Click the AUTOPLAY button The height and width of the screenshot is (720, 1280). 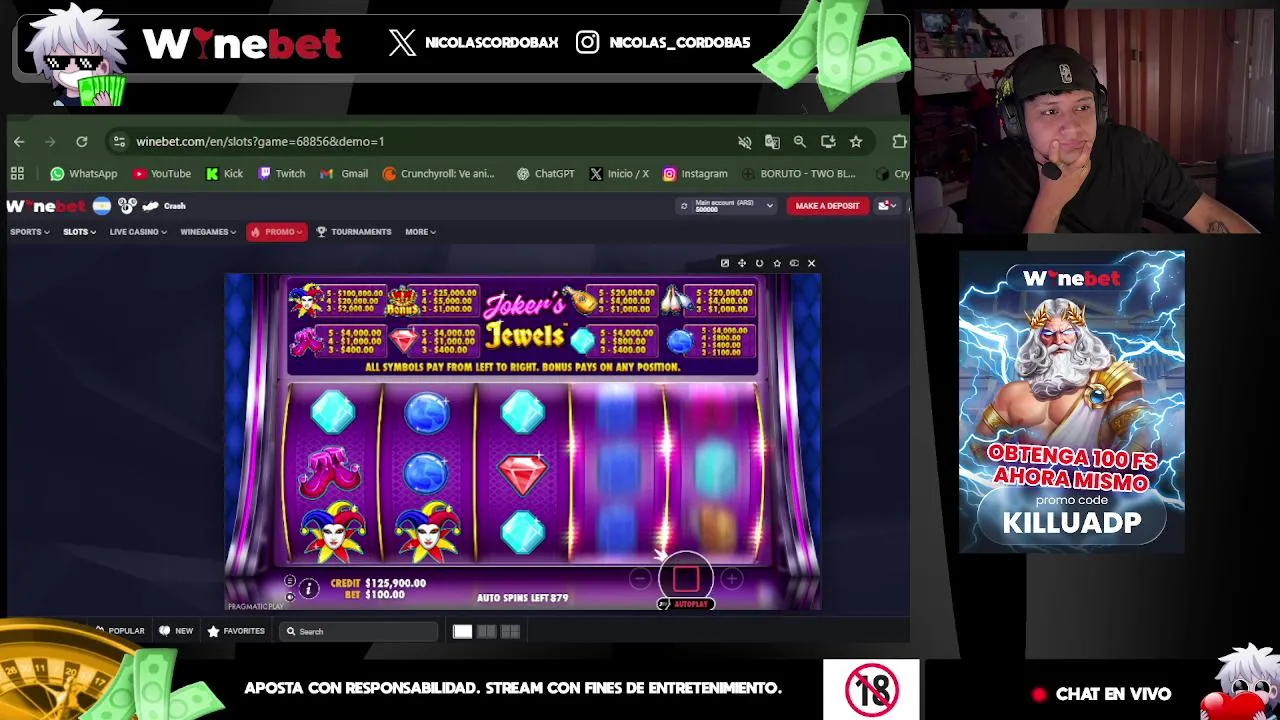click(x=685, y=604)
